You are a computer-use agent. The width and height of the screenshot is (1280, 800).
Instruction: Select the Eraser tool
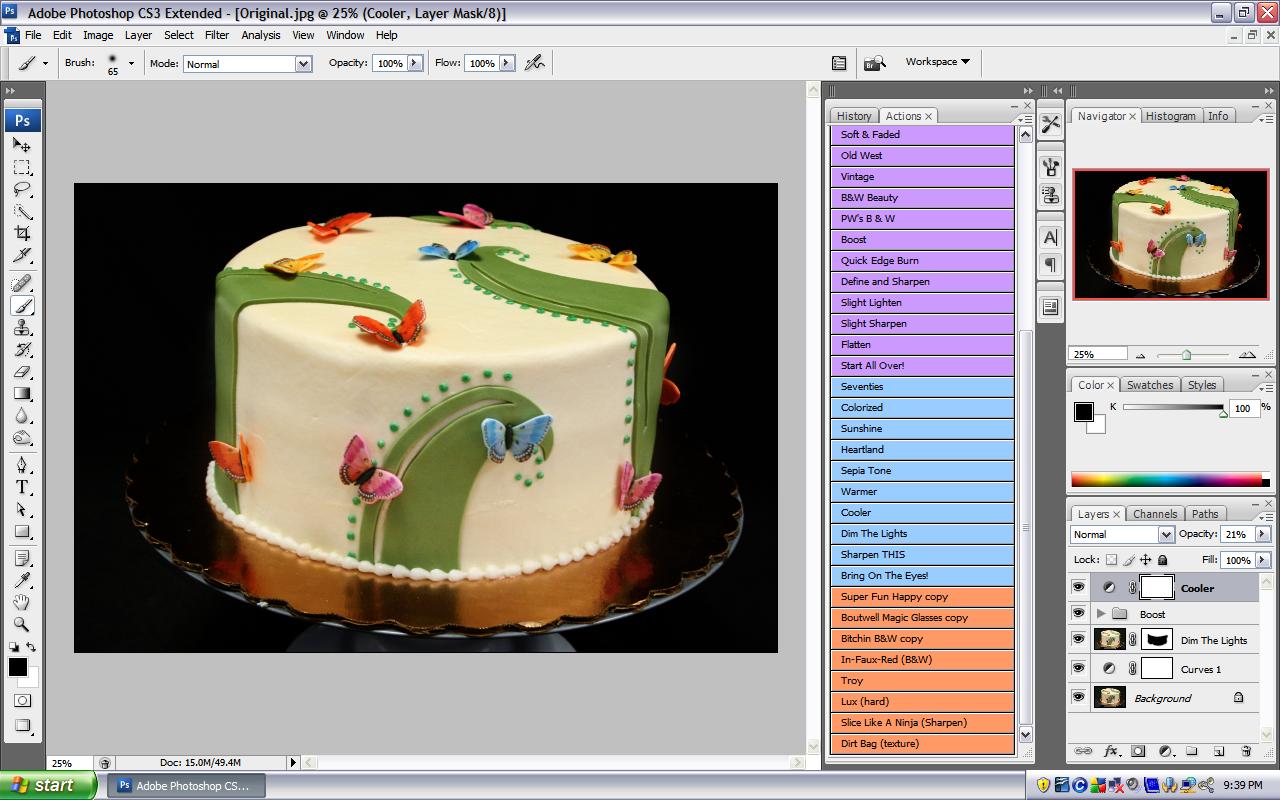click(x=22, y=372)
